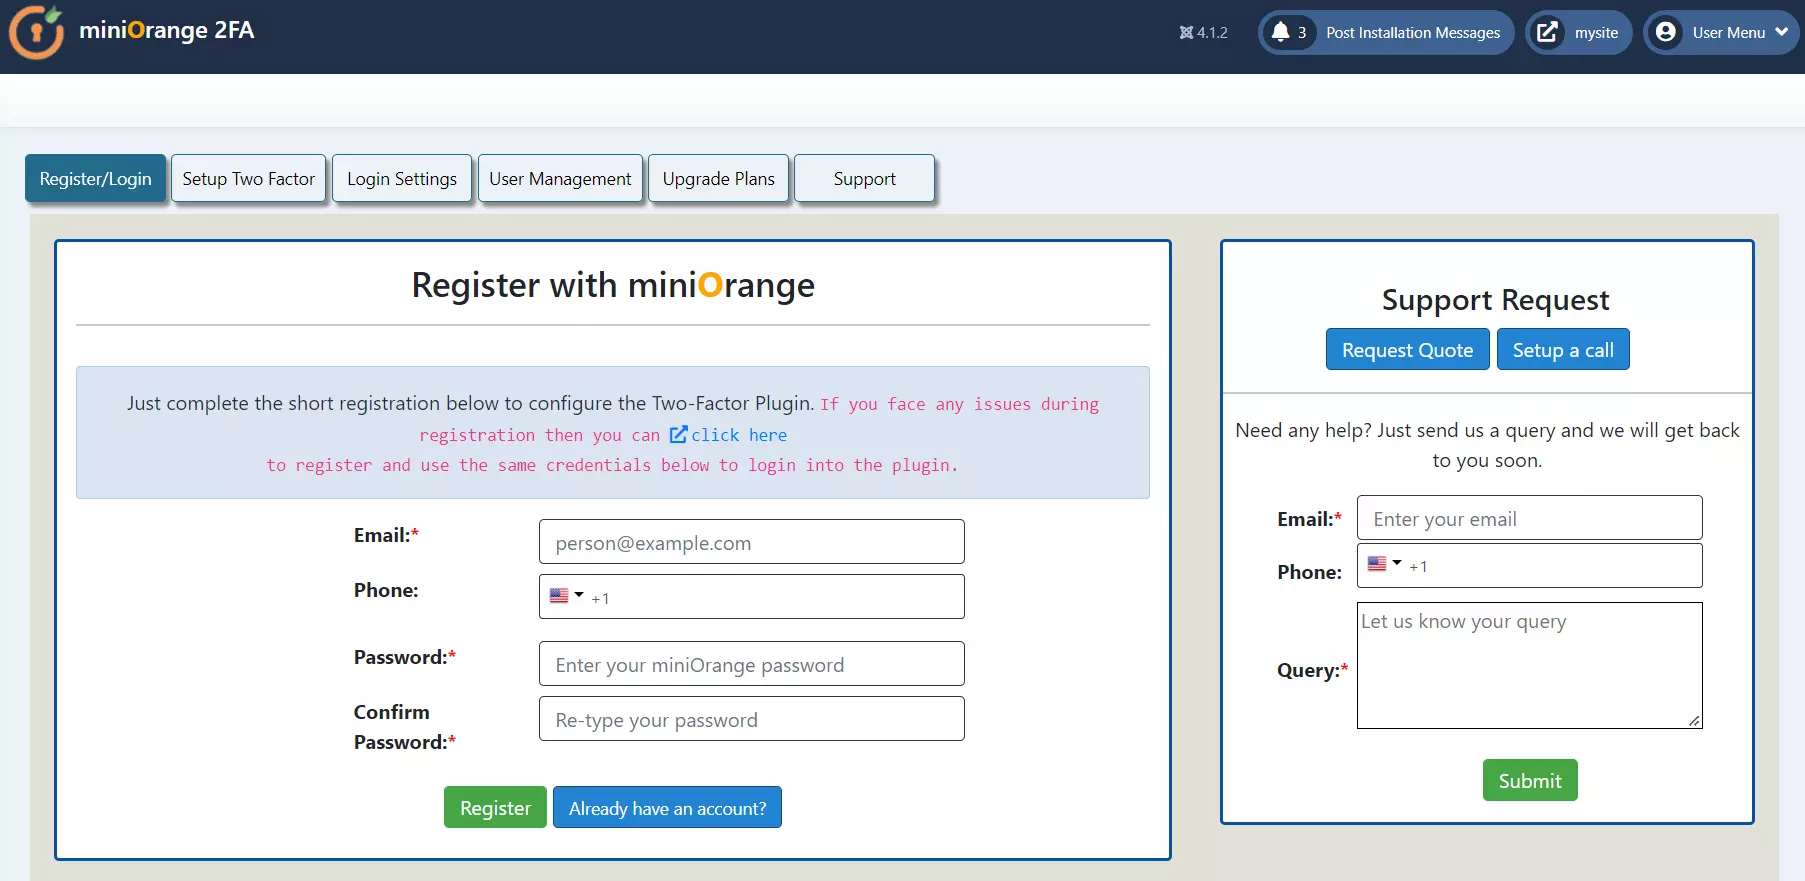Click the US flag in registration Phone field
1805x881 pixels.
coord(559,596)
